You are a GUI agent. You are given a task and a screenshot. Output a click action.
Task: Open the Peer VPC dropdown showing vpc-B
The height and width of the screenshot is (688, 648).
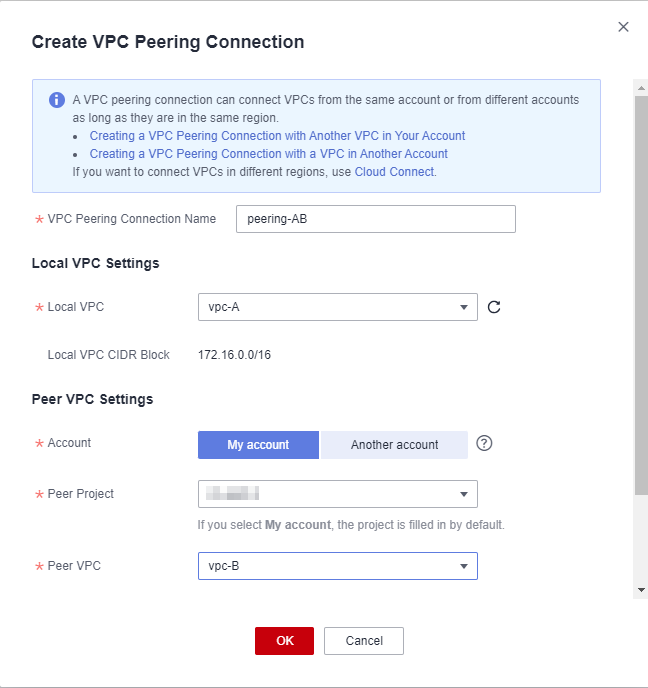click(x=337, y=567)
